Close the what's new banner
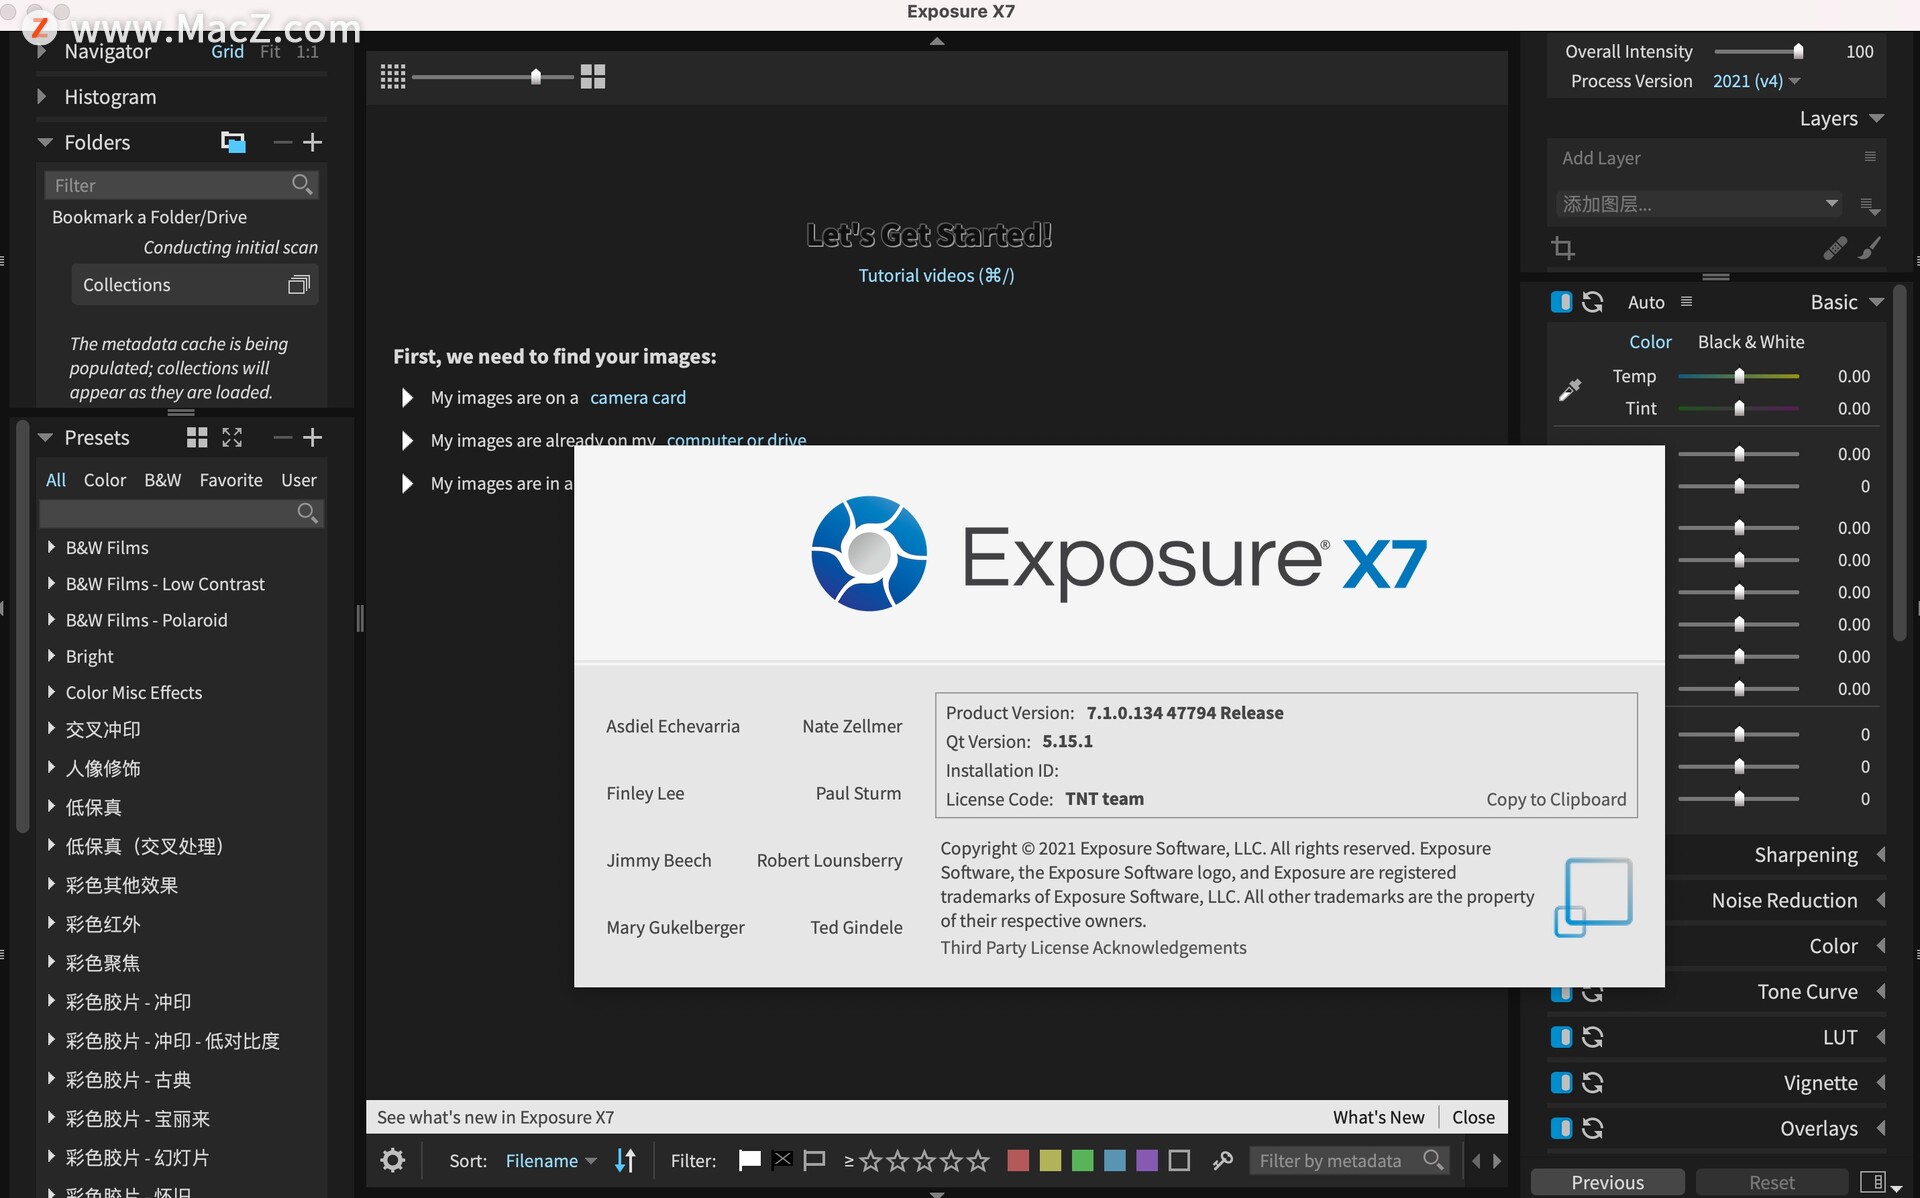1920x1198 pixels. click(x=1473, y=1117)
